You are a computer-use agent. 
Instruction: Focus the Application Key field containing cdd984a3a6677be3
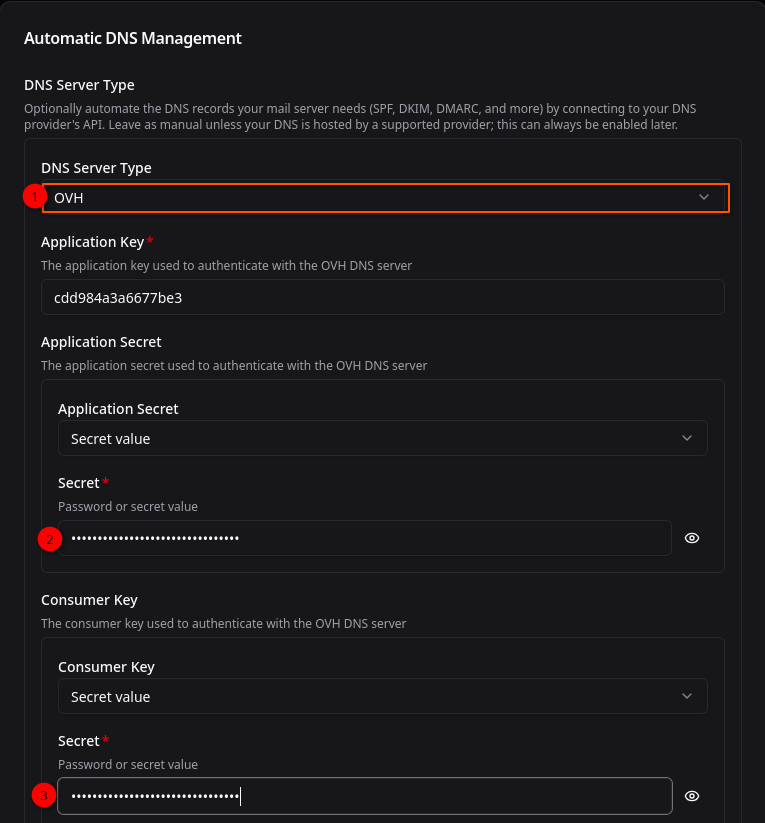point(382,297)
